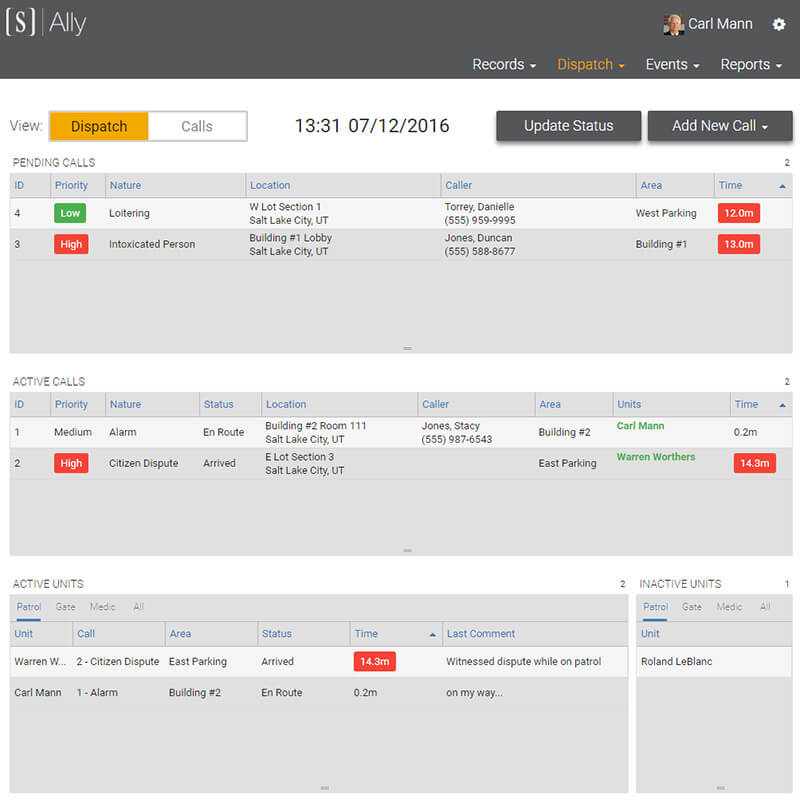
Task: Filter Active Units to show Medic units
Action: [x=102, y=606]
